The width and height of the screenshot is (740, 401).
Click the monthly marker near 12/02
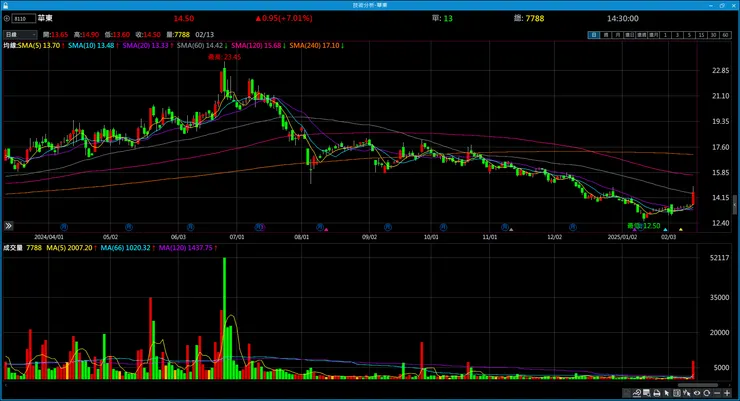click(x=572, y=227)
